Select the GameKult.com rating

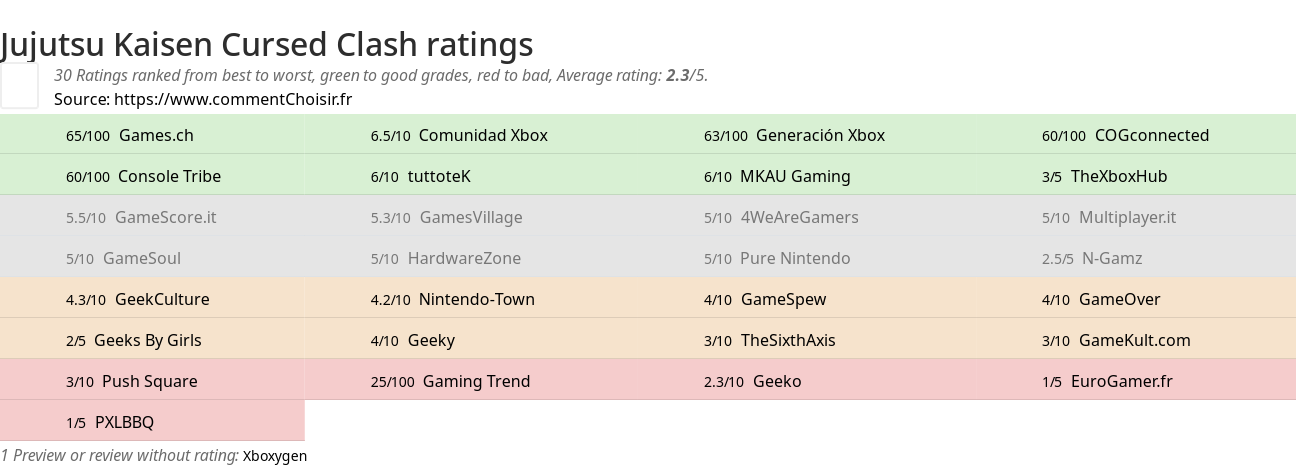click(1135, 340)
